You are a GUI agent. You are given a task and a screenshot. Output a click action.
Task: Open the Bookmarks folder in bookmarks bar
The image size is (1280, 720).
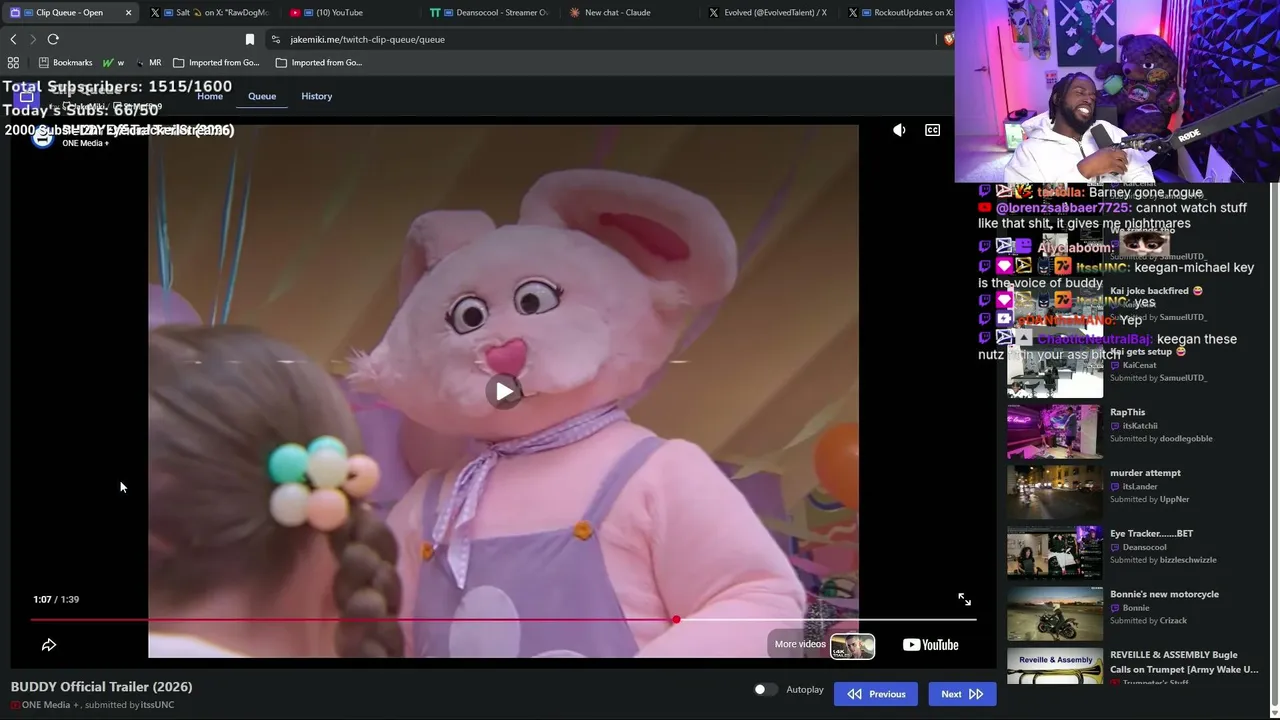point(65,62)
